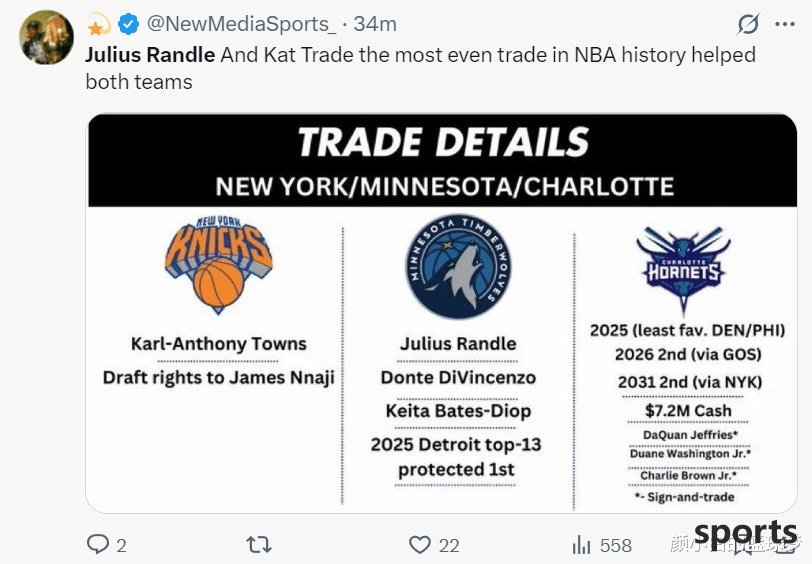Click the 34m timestamp link
The image size is (812, 564).
[x=375, y=24]
